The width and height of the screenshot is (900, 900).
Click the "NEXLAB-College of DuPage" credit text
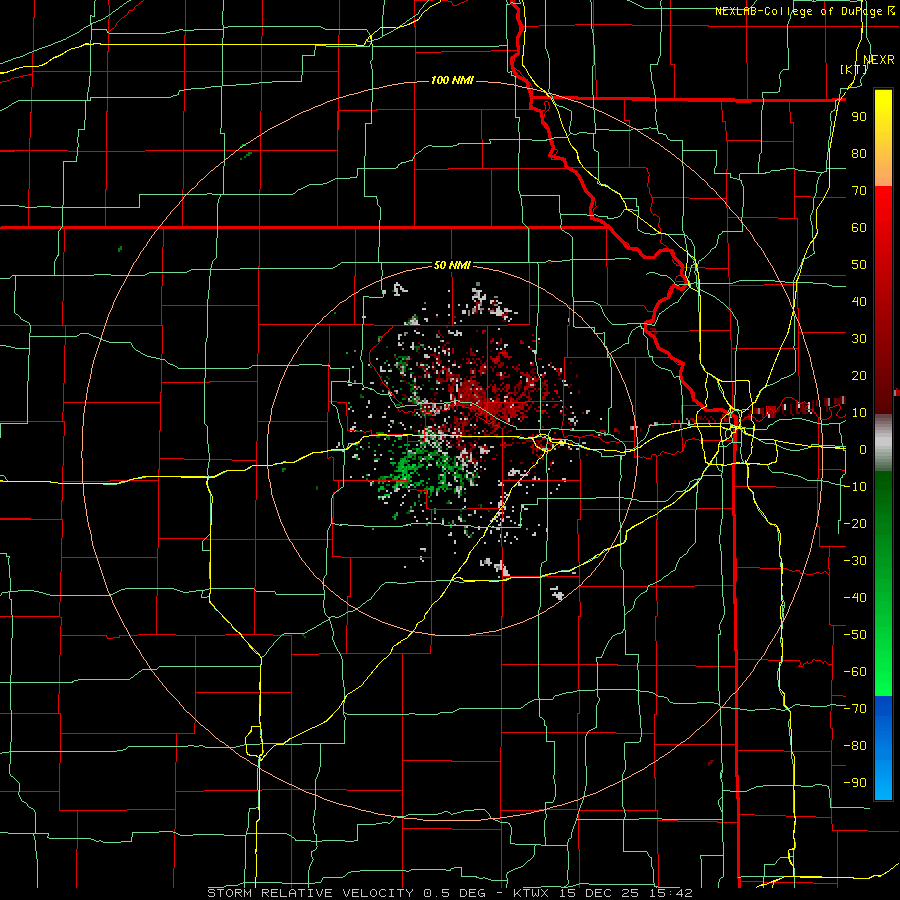(x=798, y=11)
